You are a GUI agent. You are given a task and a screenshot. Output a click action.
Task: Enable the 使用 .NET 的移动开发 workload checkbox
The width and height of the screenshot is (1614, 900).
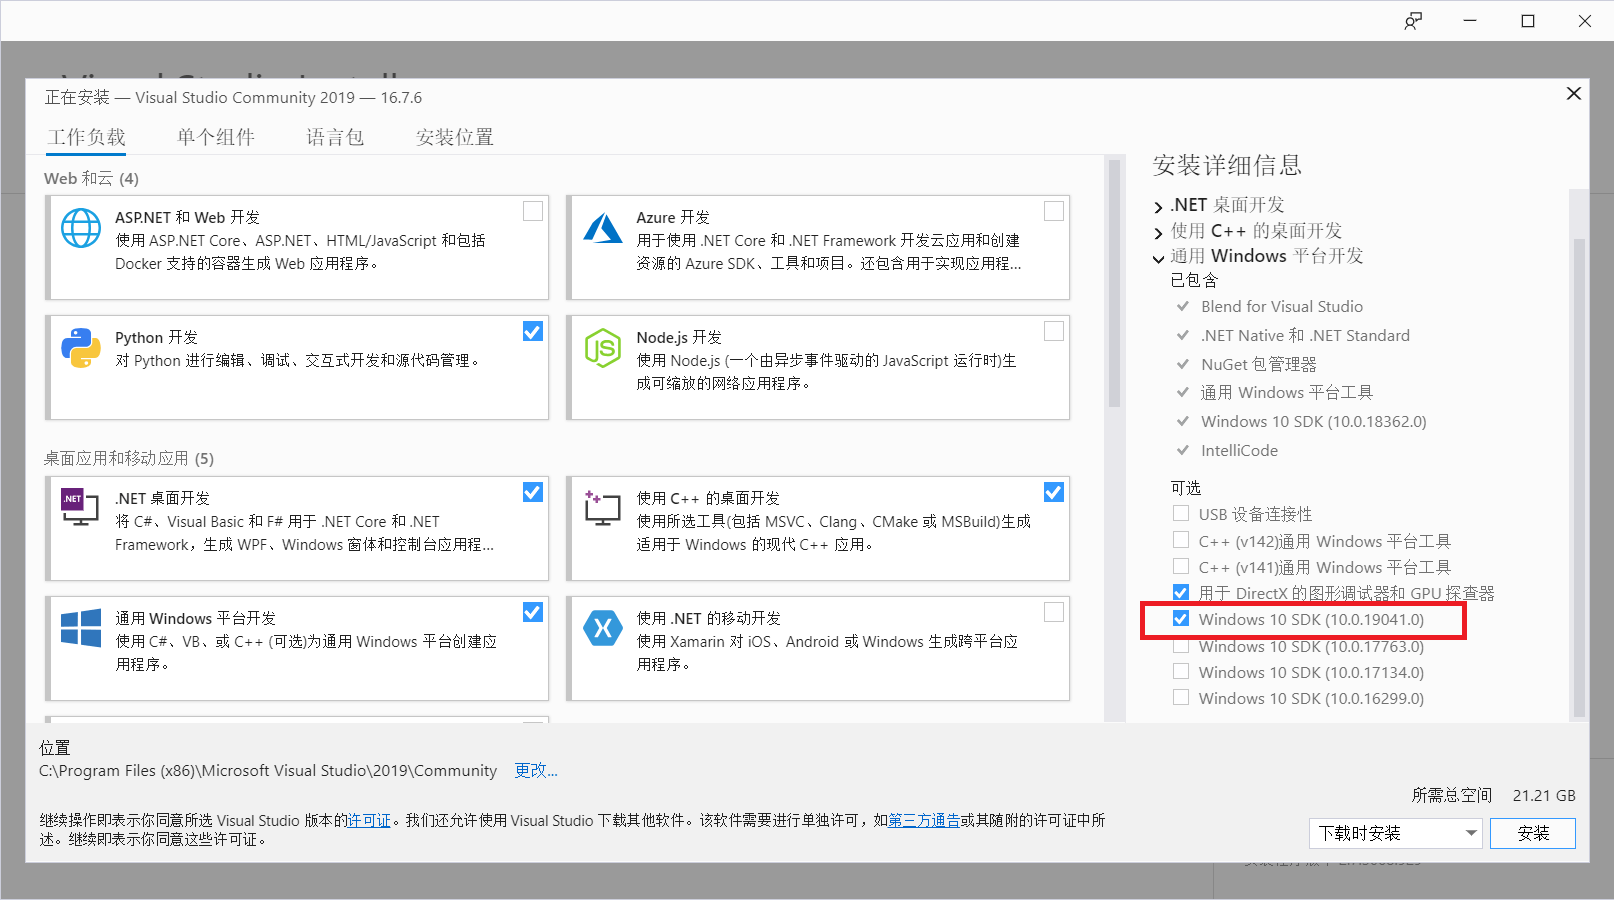[x=1054, y=612]
